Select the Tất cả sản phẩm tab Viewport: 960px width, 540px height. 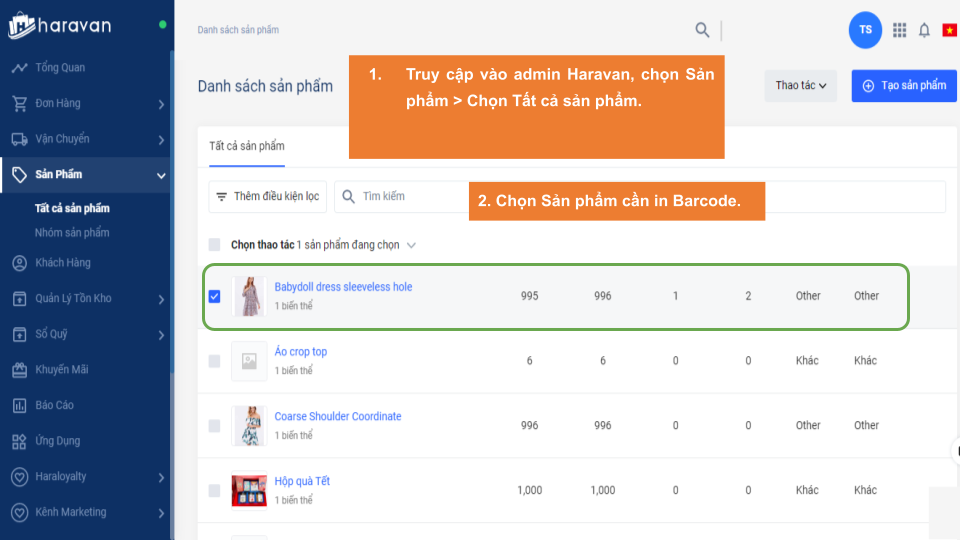point(246,146)
